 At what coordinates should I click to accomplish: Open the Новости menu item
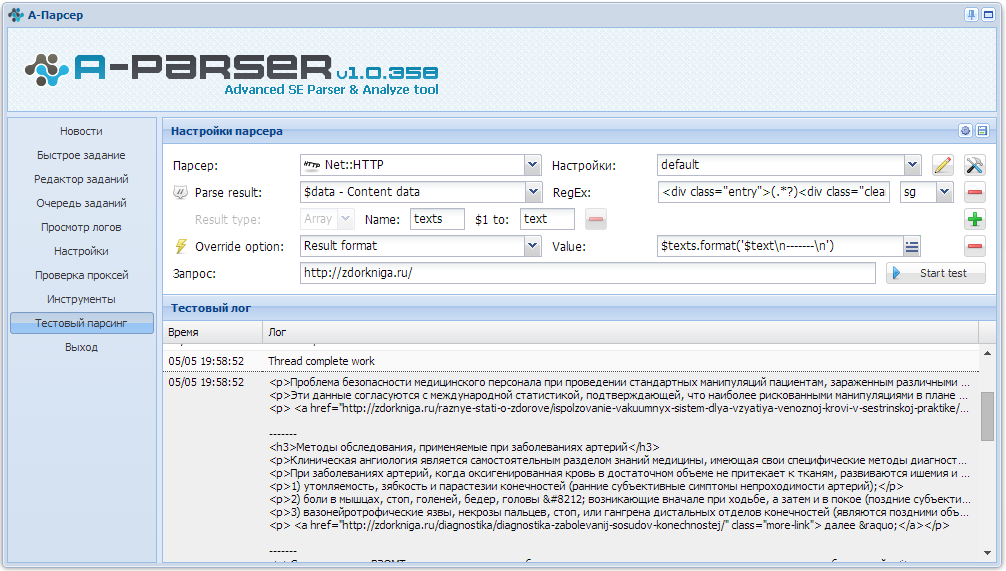[x=81, y=131]
